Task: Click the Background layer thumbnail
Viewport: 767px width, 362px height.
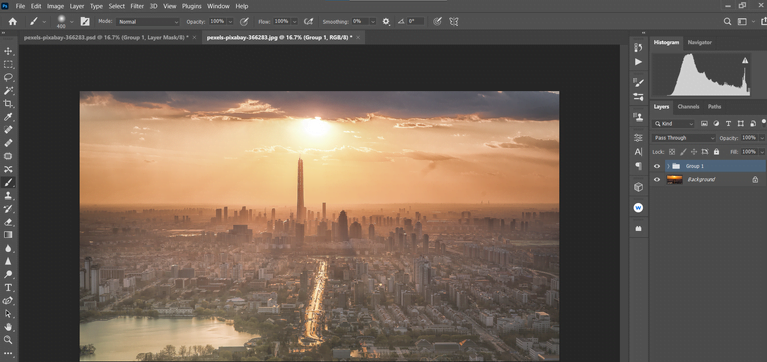Action: 674,180
